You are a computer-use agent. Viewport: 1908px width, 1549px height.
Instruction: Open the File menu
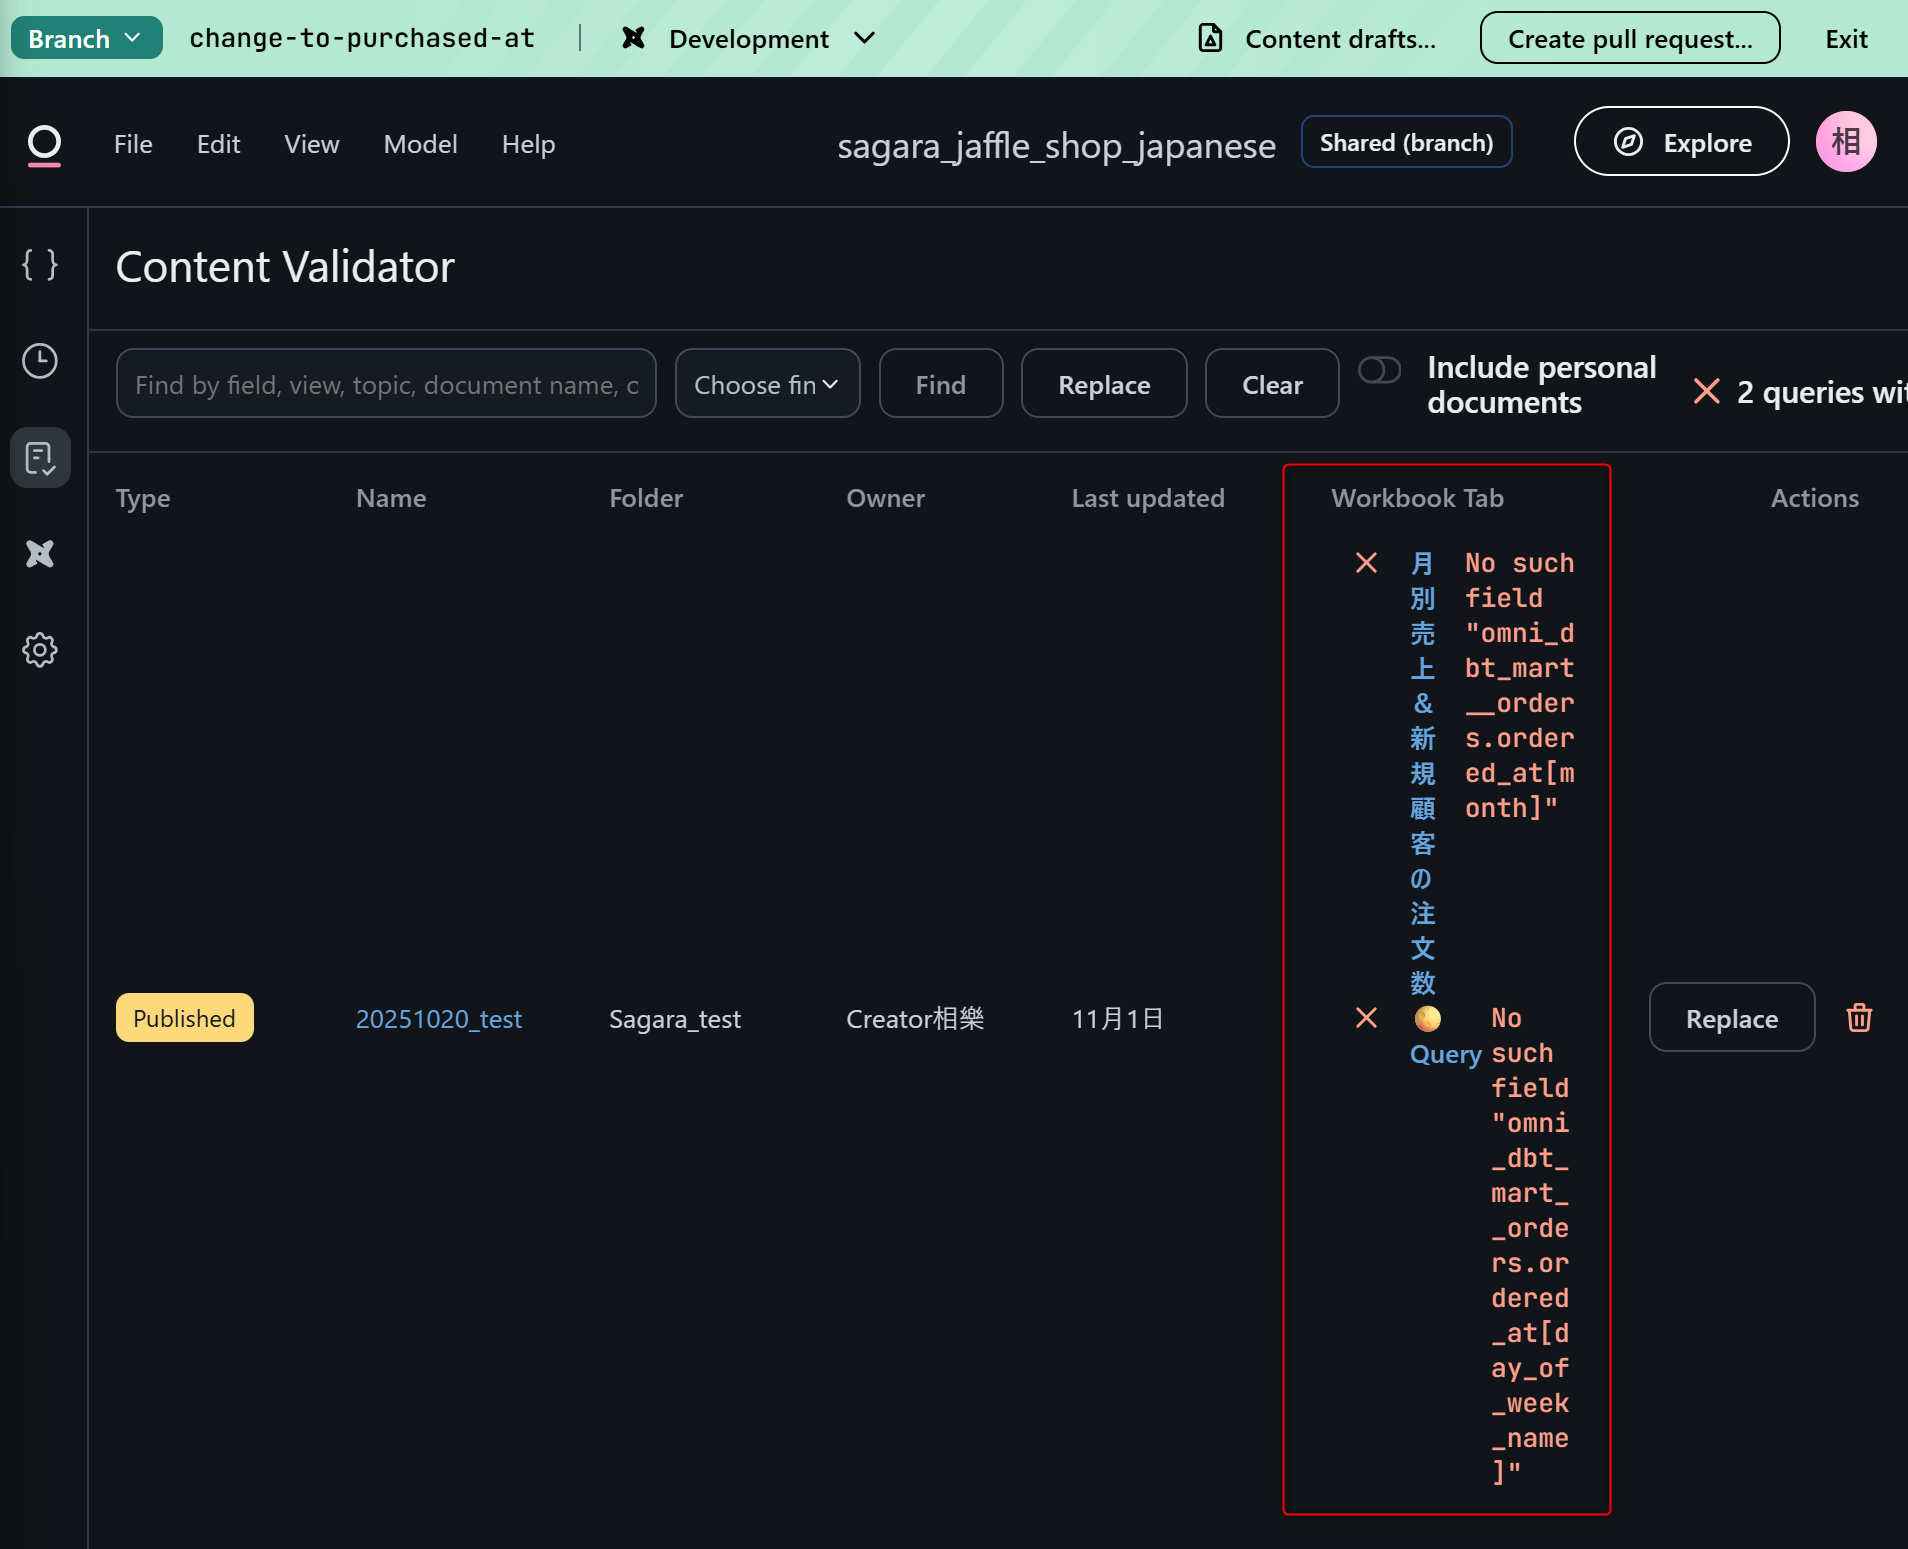coord(133,144)
